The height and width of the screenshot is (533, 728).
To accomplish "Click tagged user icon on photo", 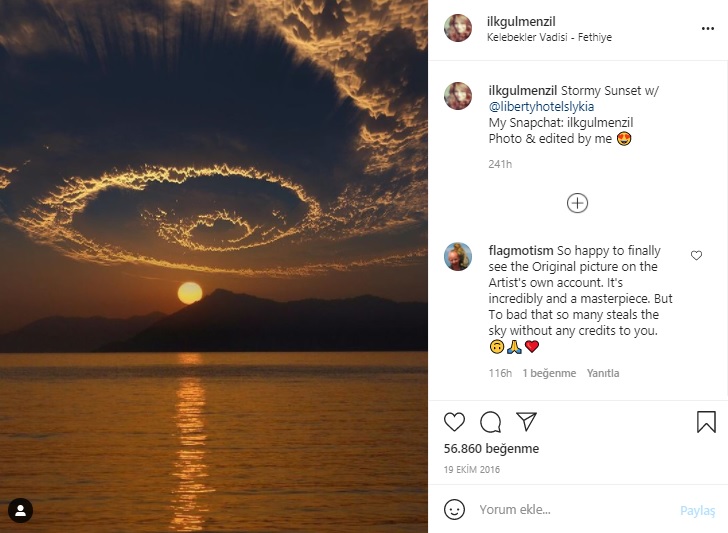I will (x=20, y=511).
